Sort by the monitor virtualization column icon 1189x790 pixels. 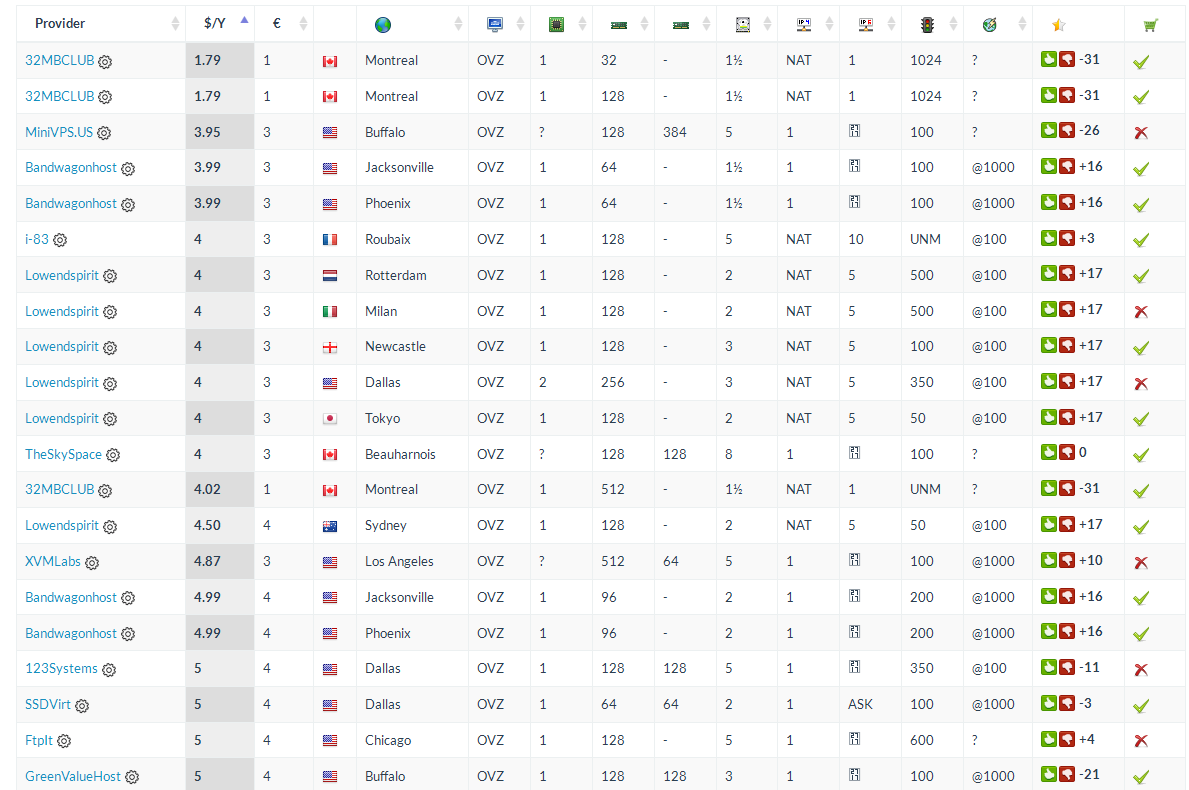click(x=494, y=24)
